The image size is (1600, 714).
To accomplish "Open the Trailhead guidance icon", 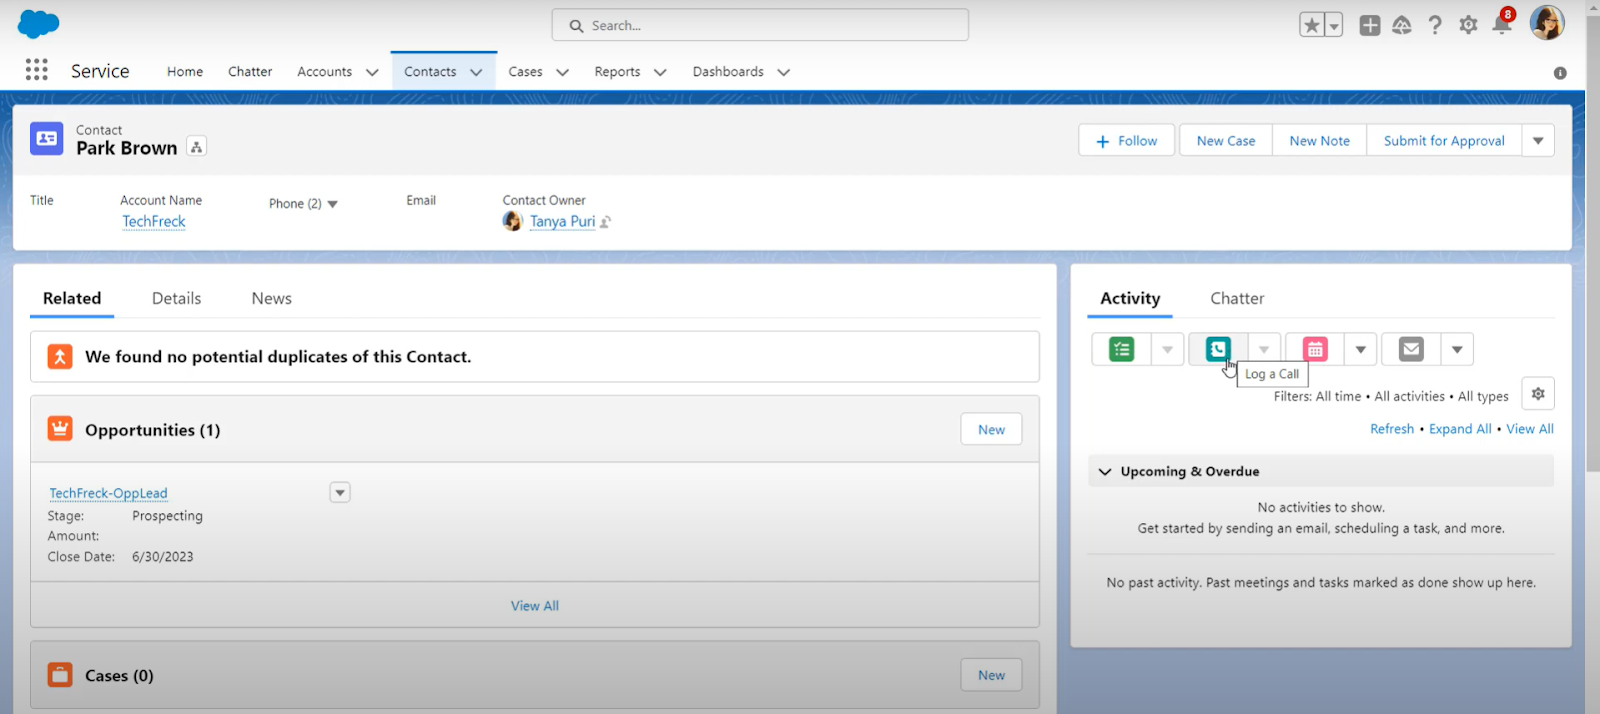I will point(1402,25).
